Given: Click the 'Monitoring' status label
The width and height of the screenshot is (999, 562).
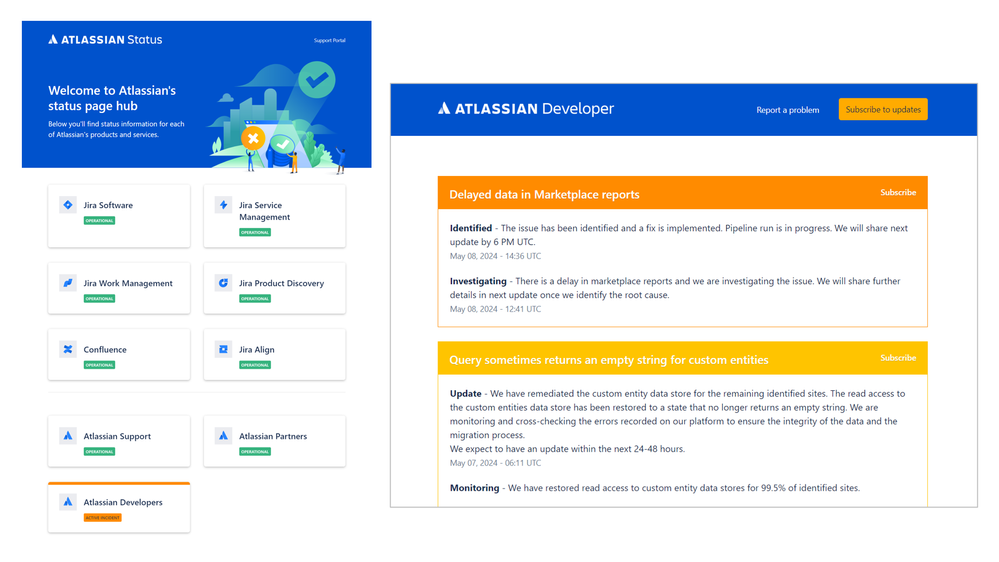Looking at the screenshot, I should pos(474,488).
